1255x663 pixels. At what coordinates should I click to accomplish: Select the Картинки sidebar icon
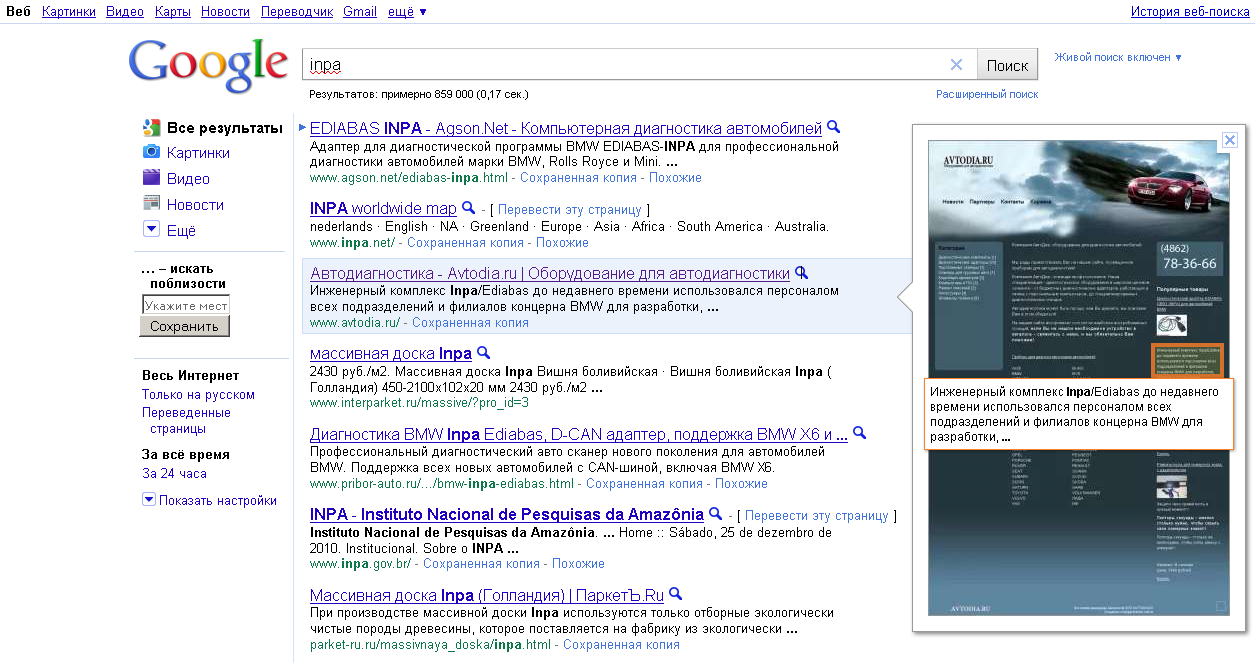pyautogui.click(x=152, y=152)
